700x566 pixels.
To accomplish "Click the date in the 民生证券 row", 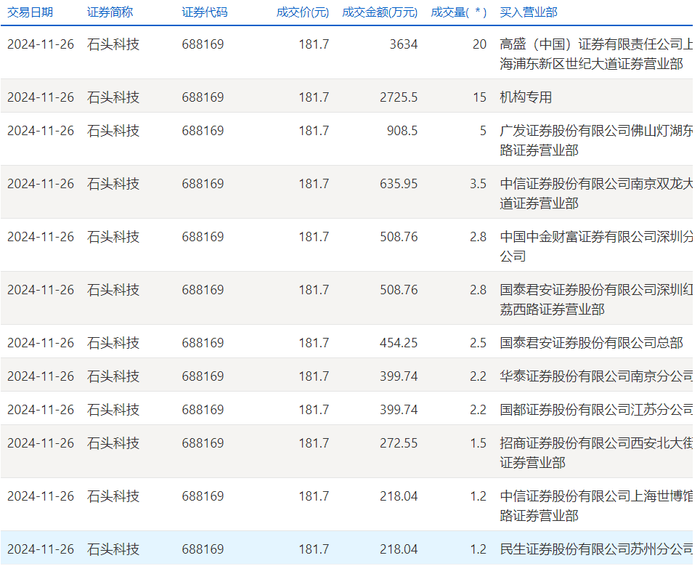I will point(41,549).
